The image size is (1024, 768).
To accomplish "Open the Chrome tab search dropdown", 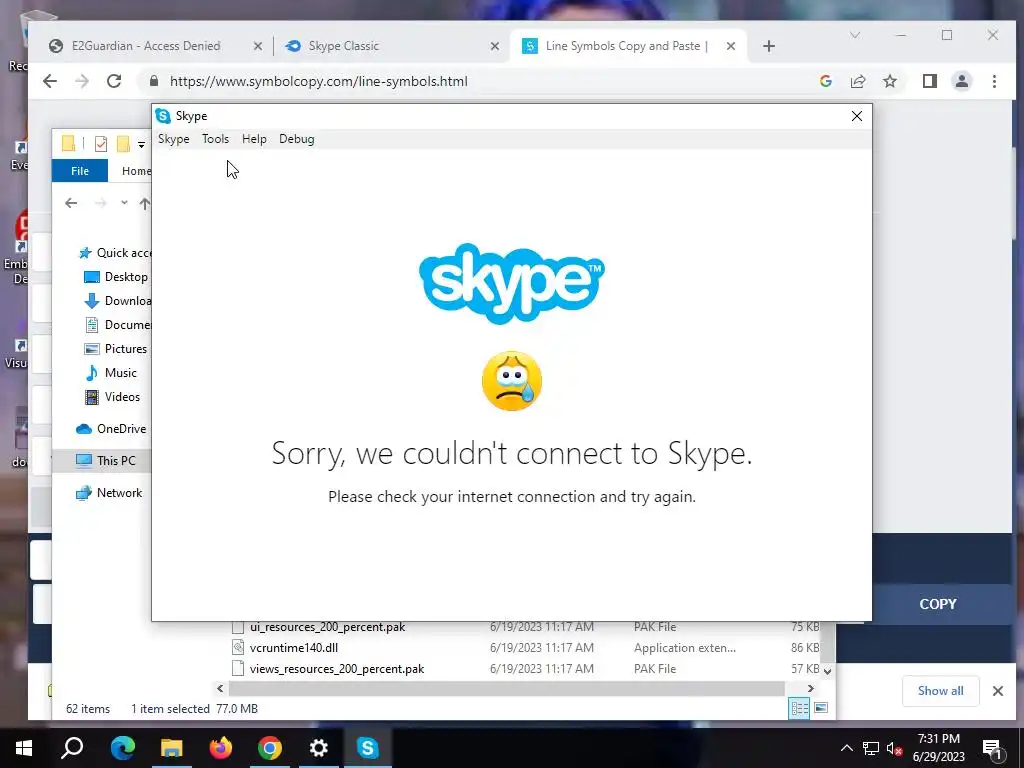I will click(855, 35).
